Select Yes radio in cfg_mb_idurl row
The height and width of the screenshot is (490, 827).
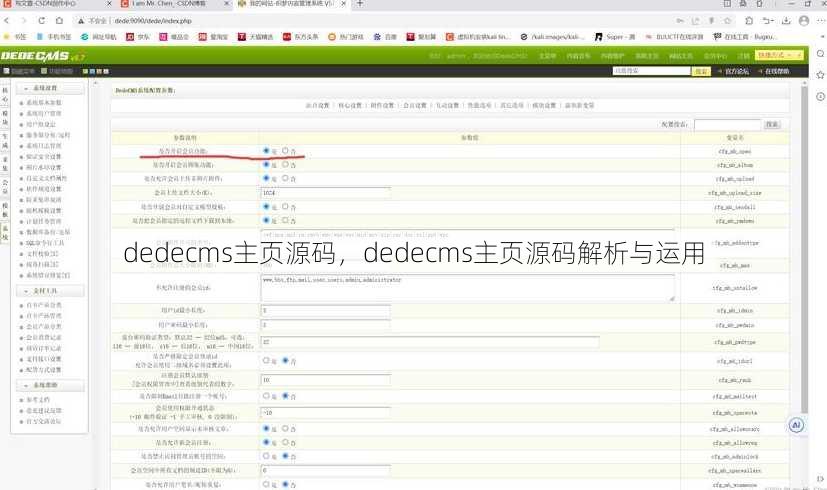(266, 361)
